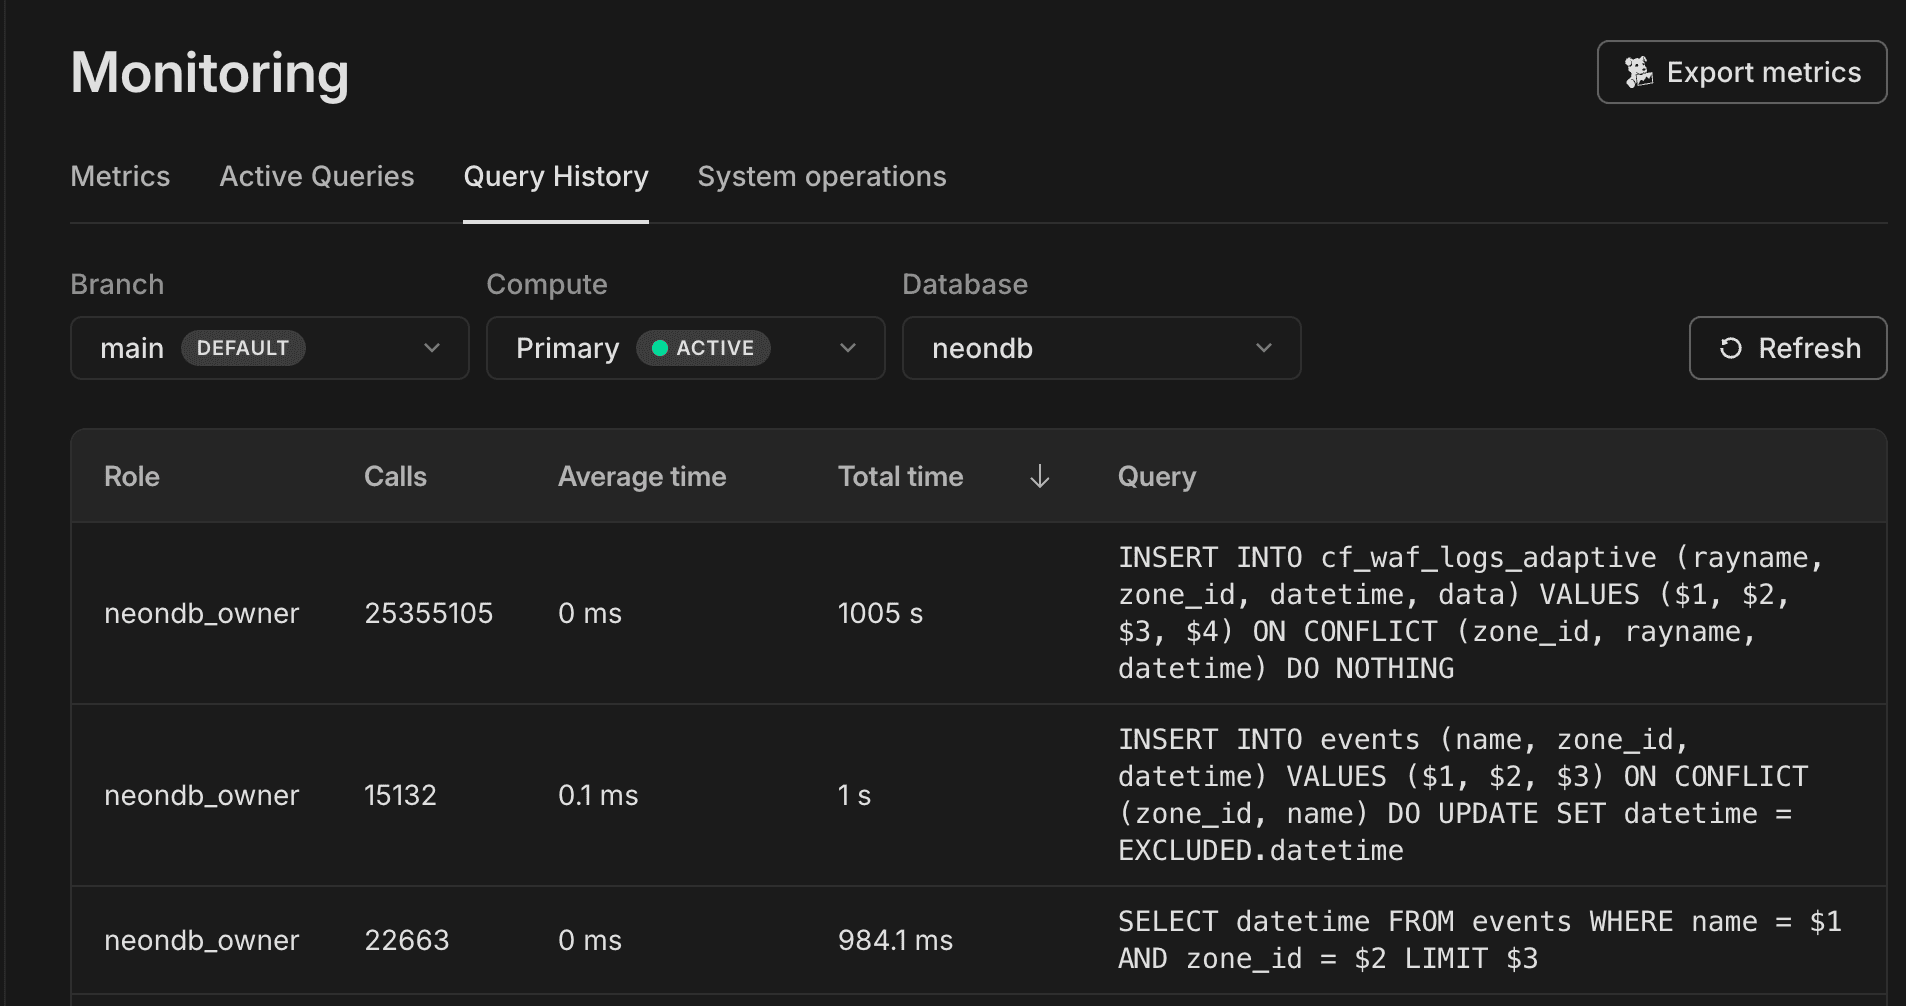Click the Branch dropdown chevron
Screen dimensions: 1906x1006
[x=433, y=348]
